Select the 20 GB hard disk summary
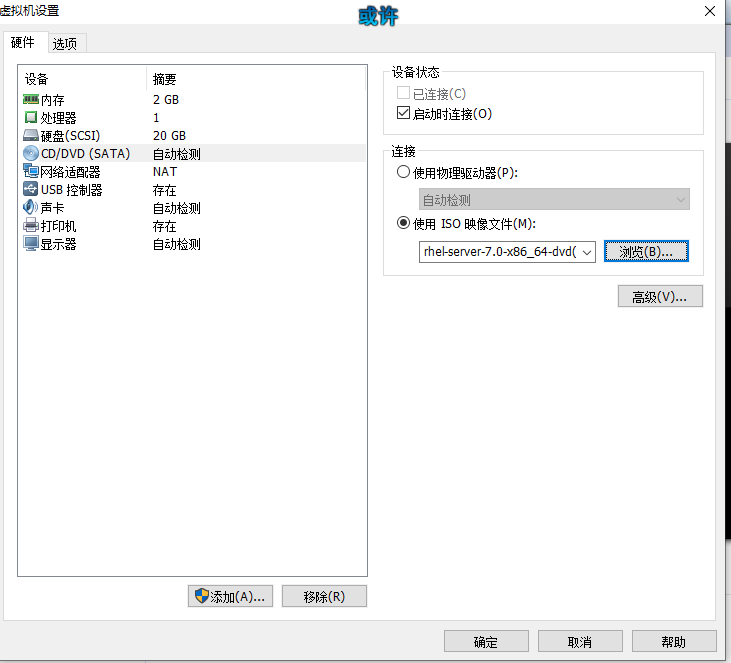Viewport: 731px width, 663px height. [x=169, y=135]
